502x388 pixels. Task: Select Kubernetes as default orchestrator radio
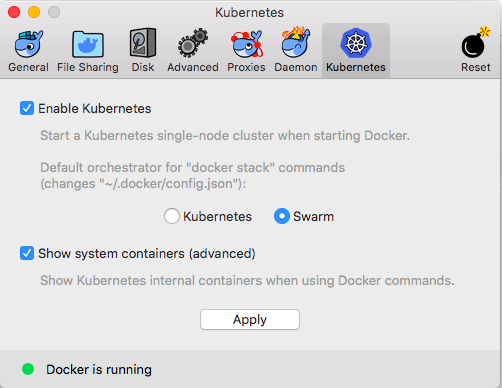point(172,216)
